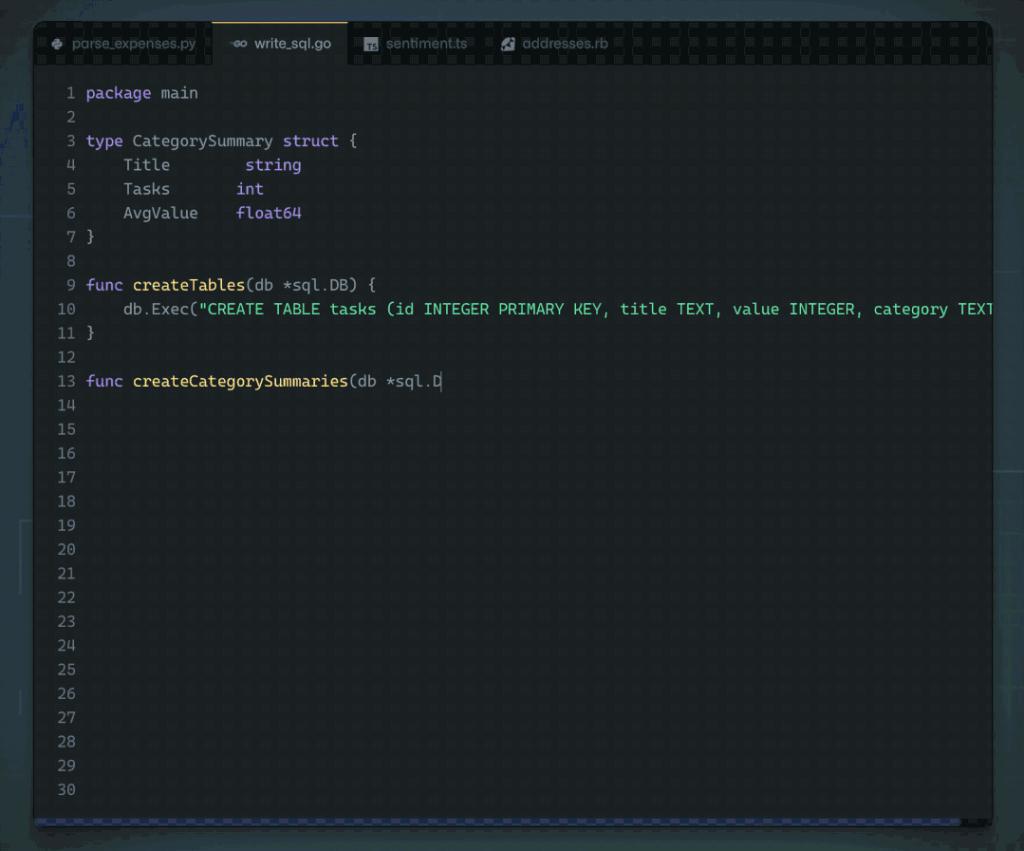
Task: Click line number 20 in the gutter
Action: [66, 549]
